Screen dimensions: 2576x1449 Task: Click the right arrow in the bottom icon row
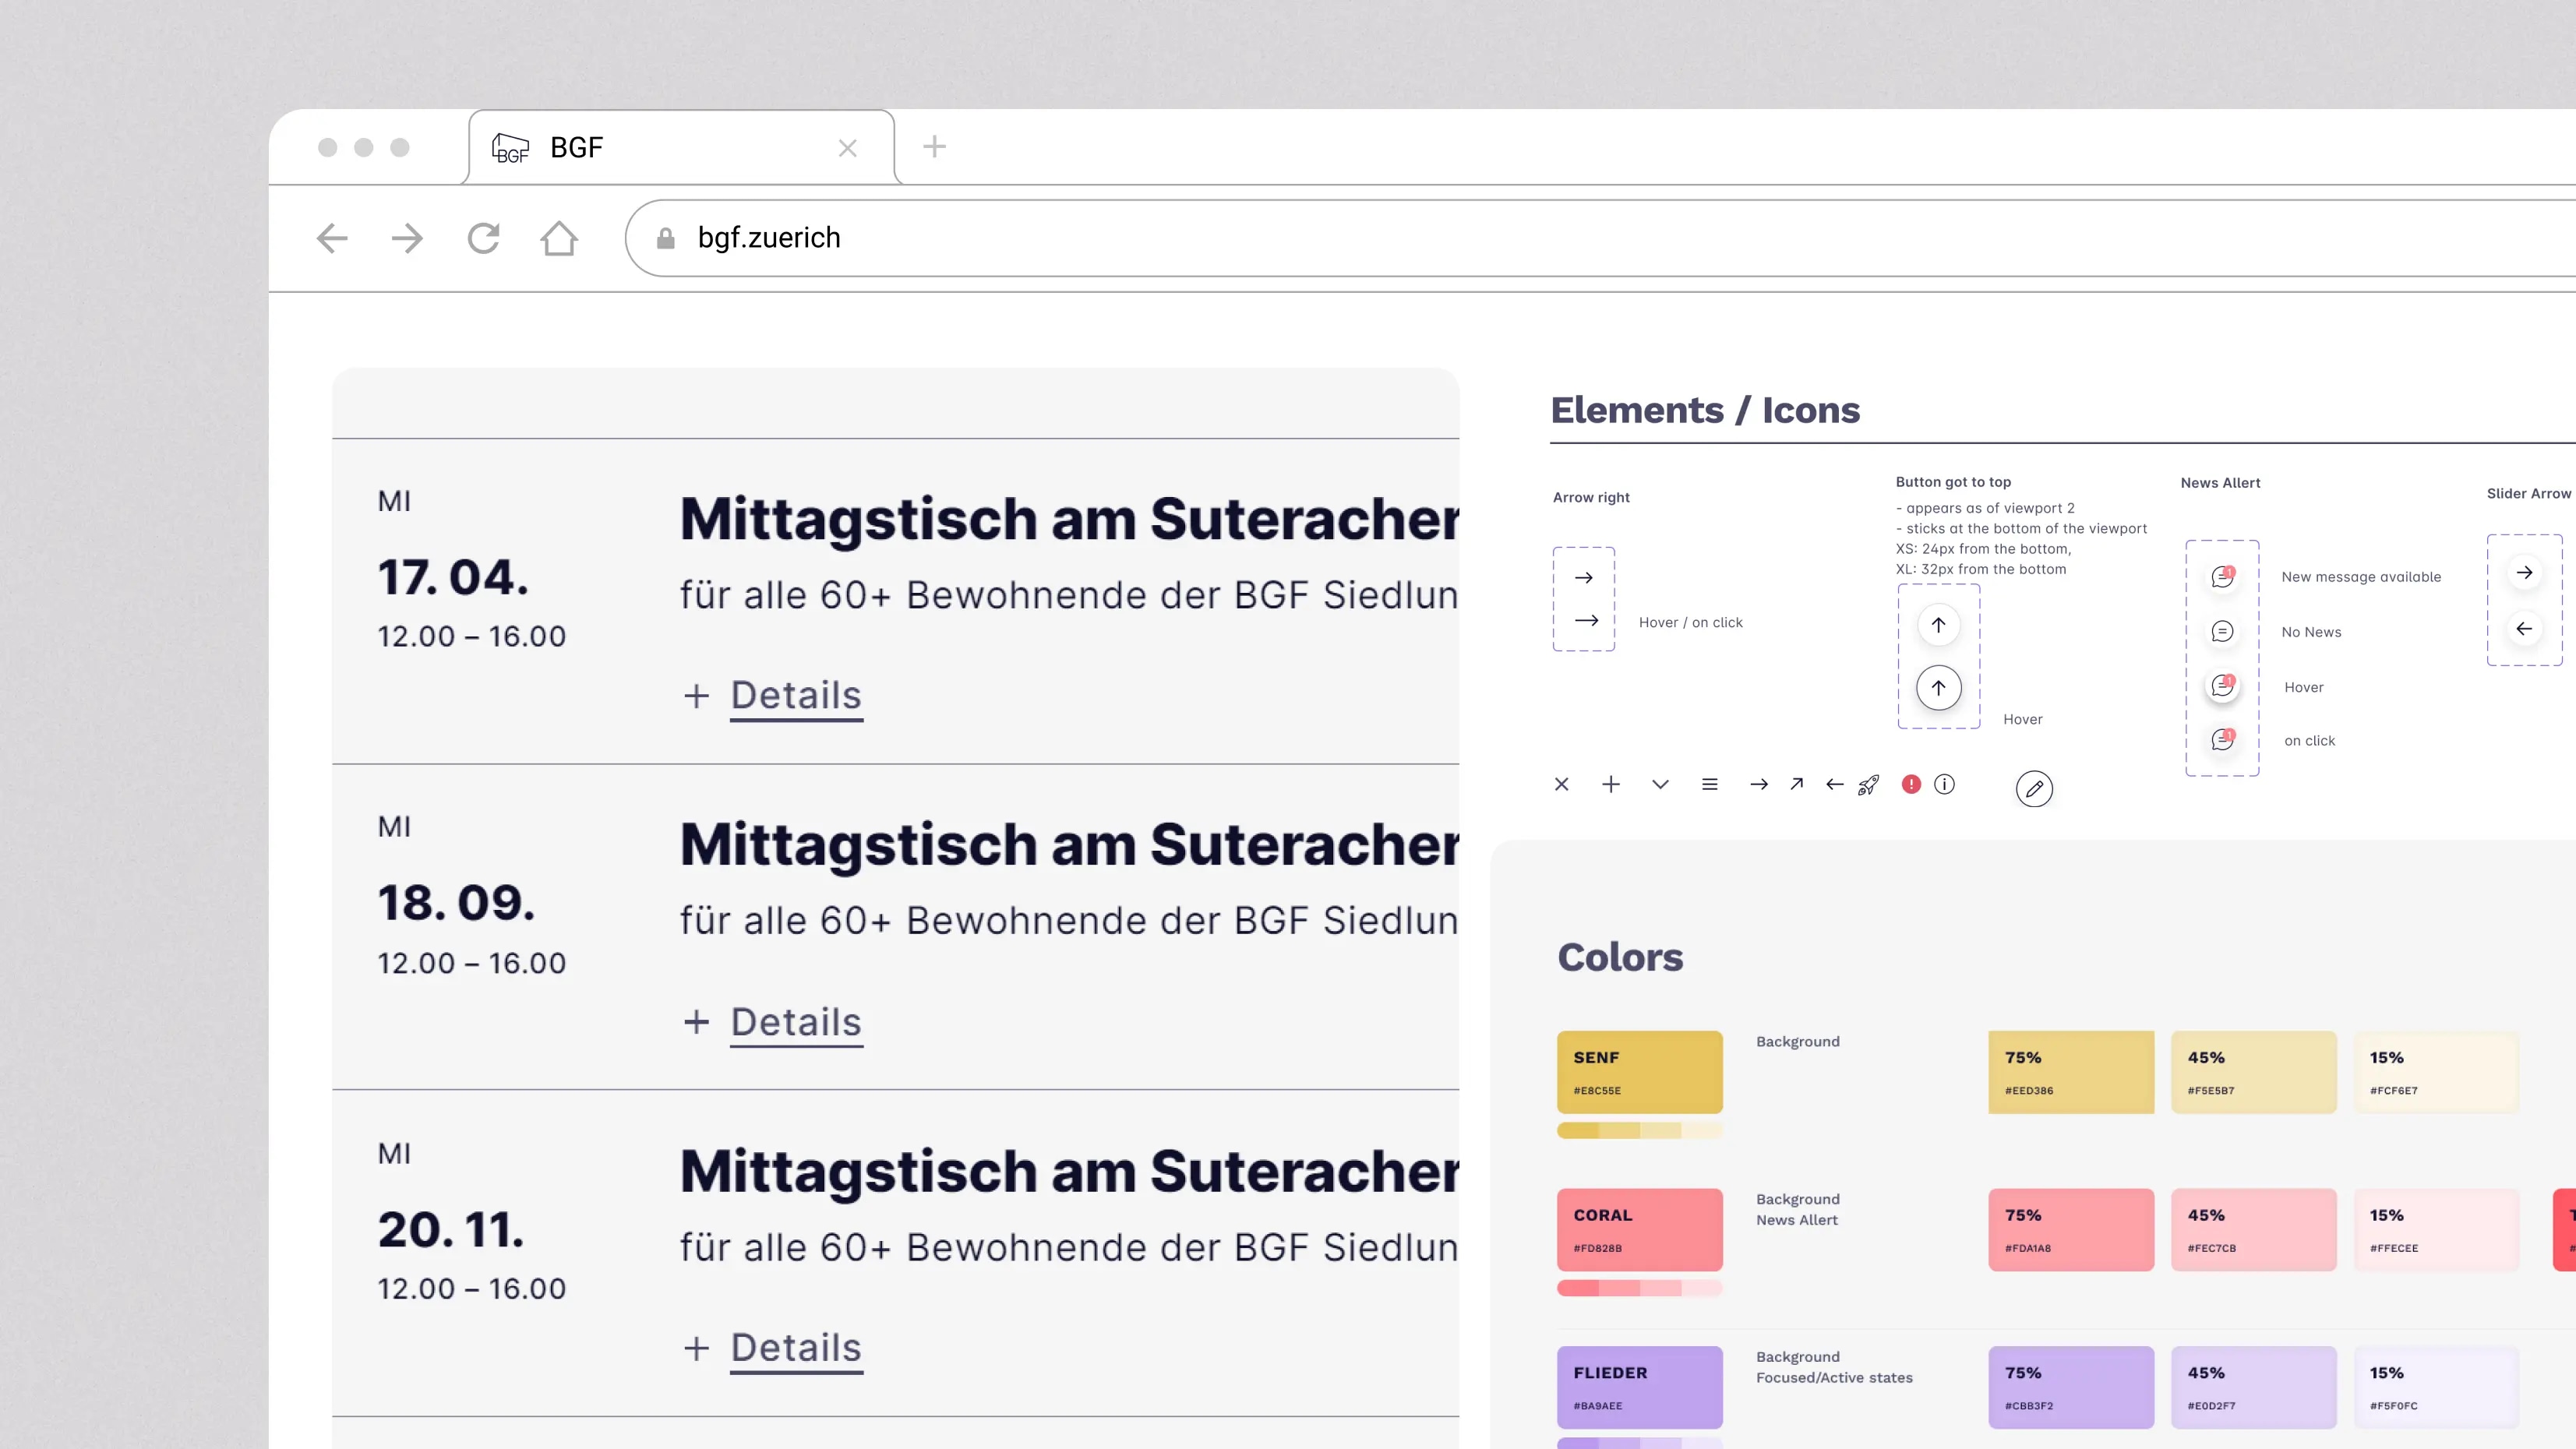click(1759, 785)
